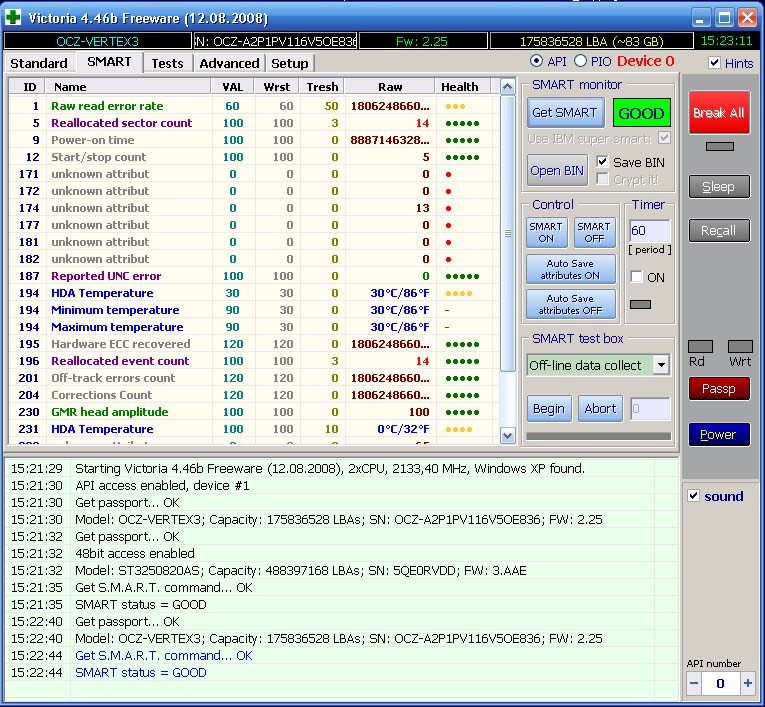The height and width of the screenshot is (707, 765).
Task: Click the indicator lamp below Timer ON checkbox
Action: pyautogui.click(x=640, y=304)
